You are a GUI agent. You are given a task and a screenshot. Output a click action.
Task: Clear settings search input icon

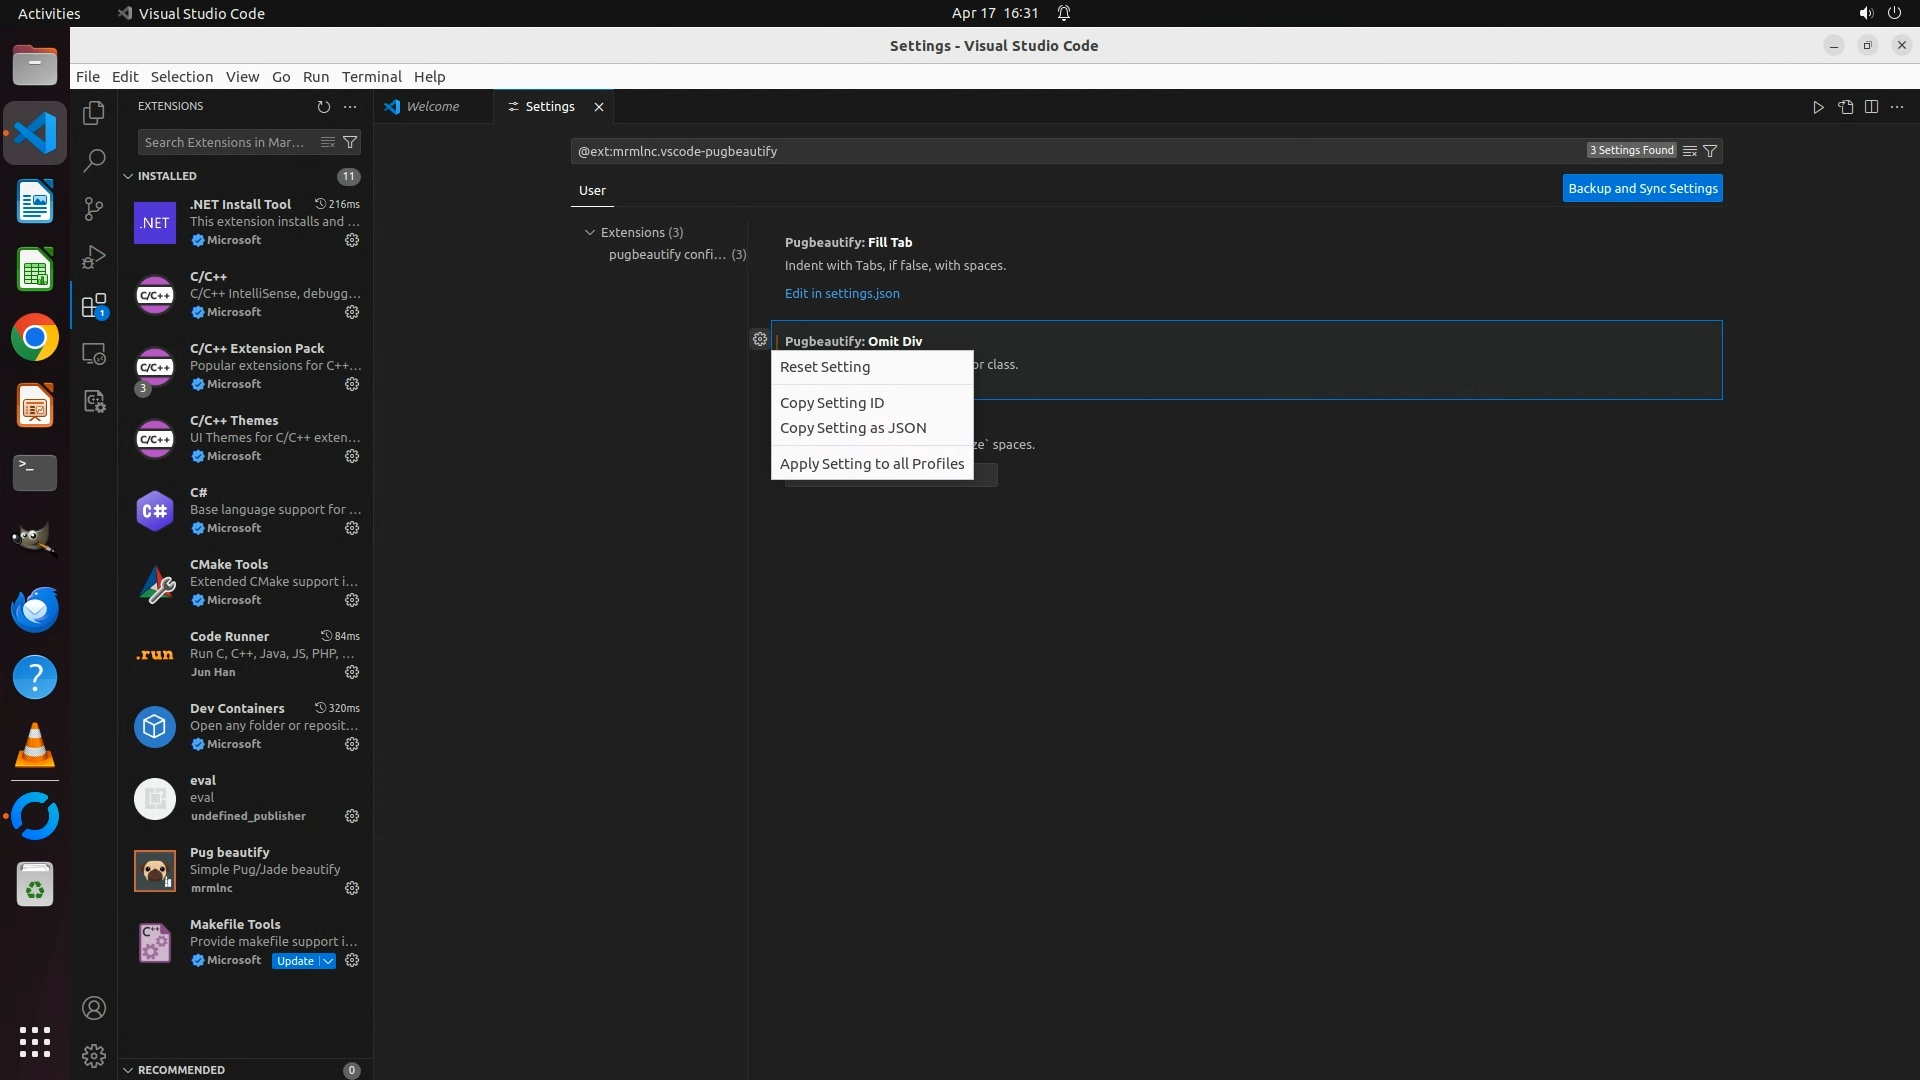(1689, 151)
